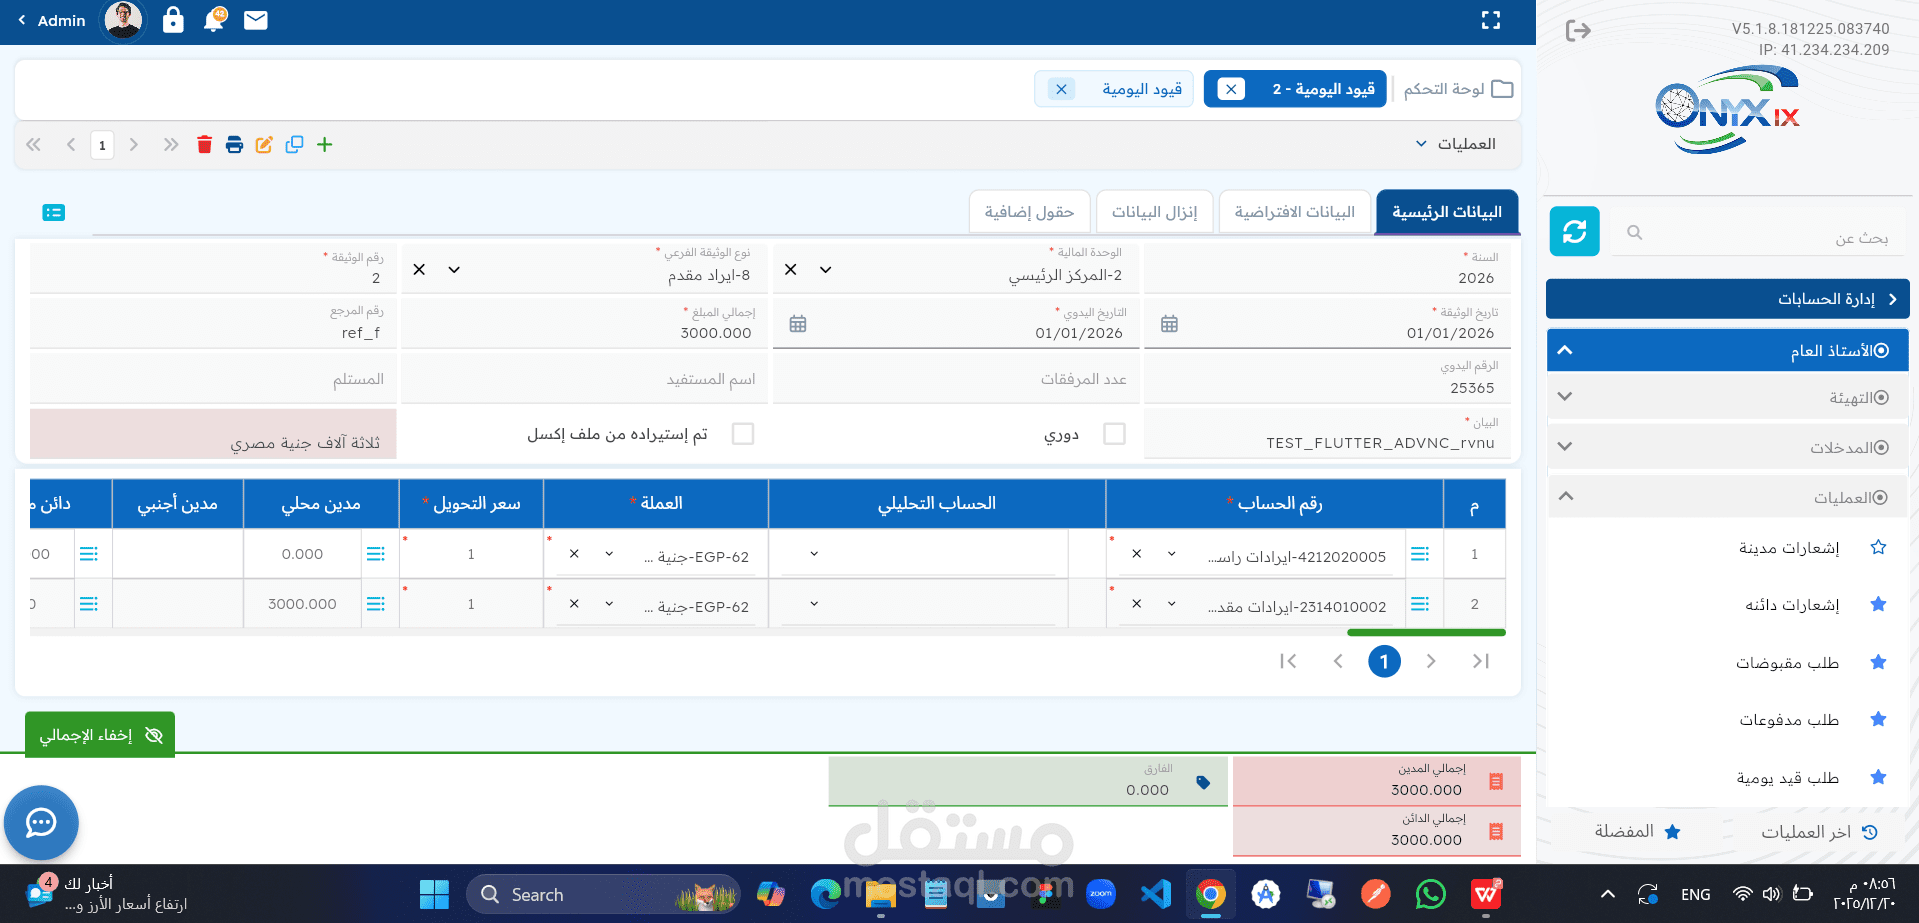Open the نوع الوثيقة الفرعي dropdown arrow

point(454,270)
